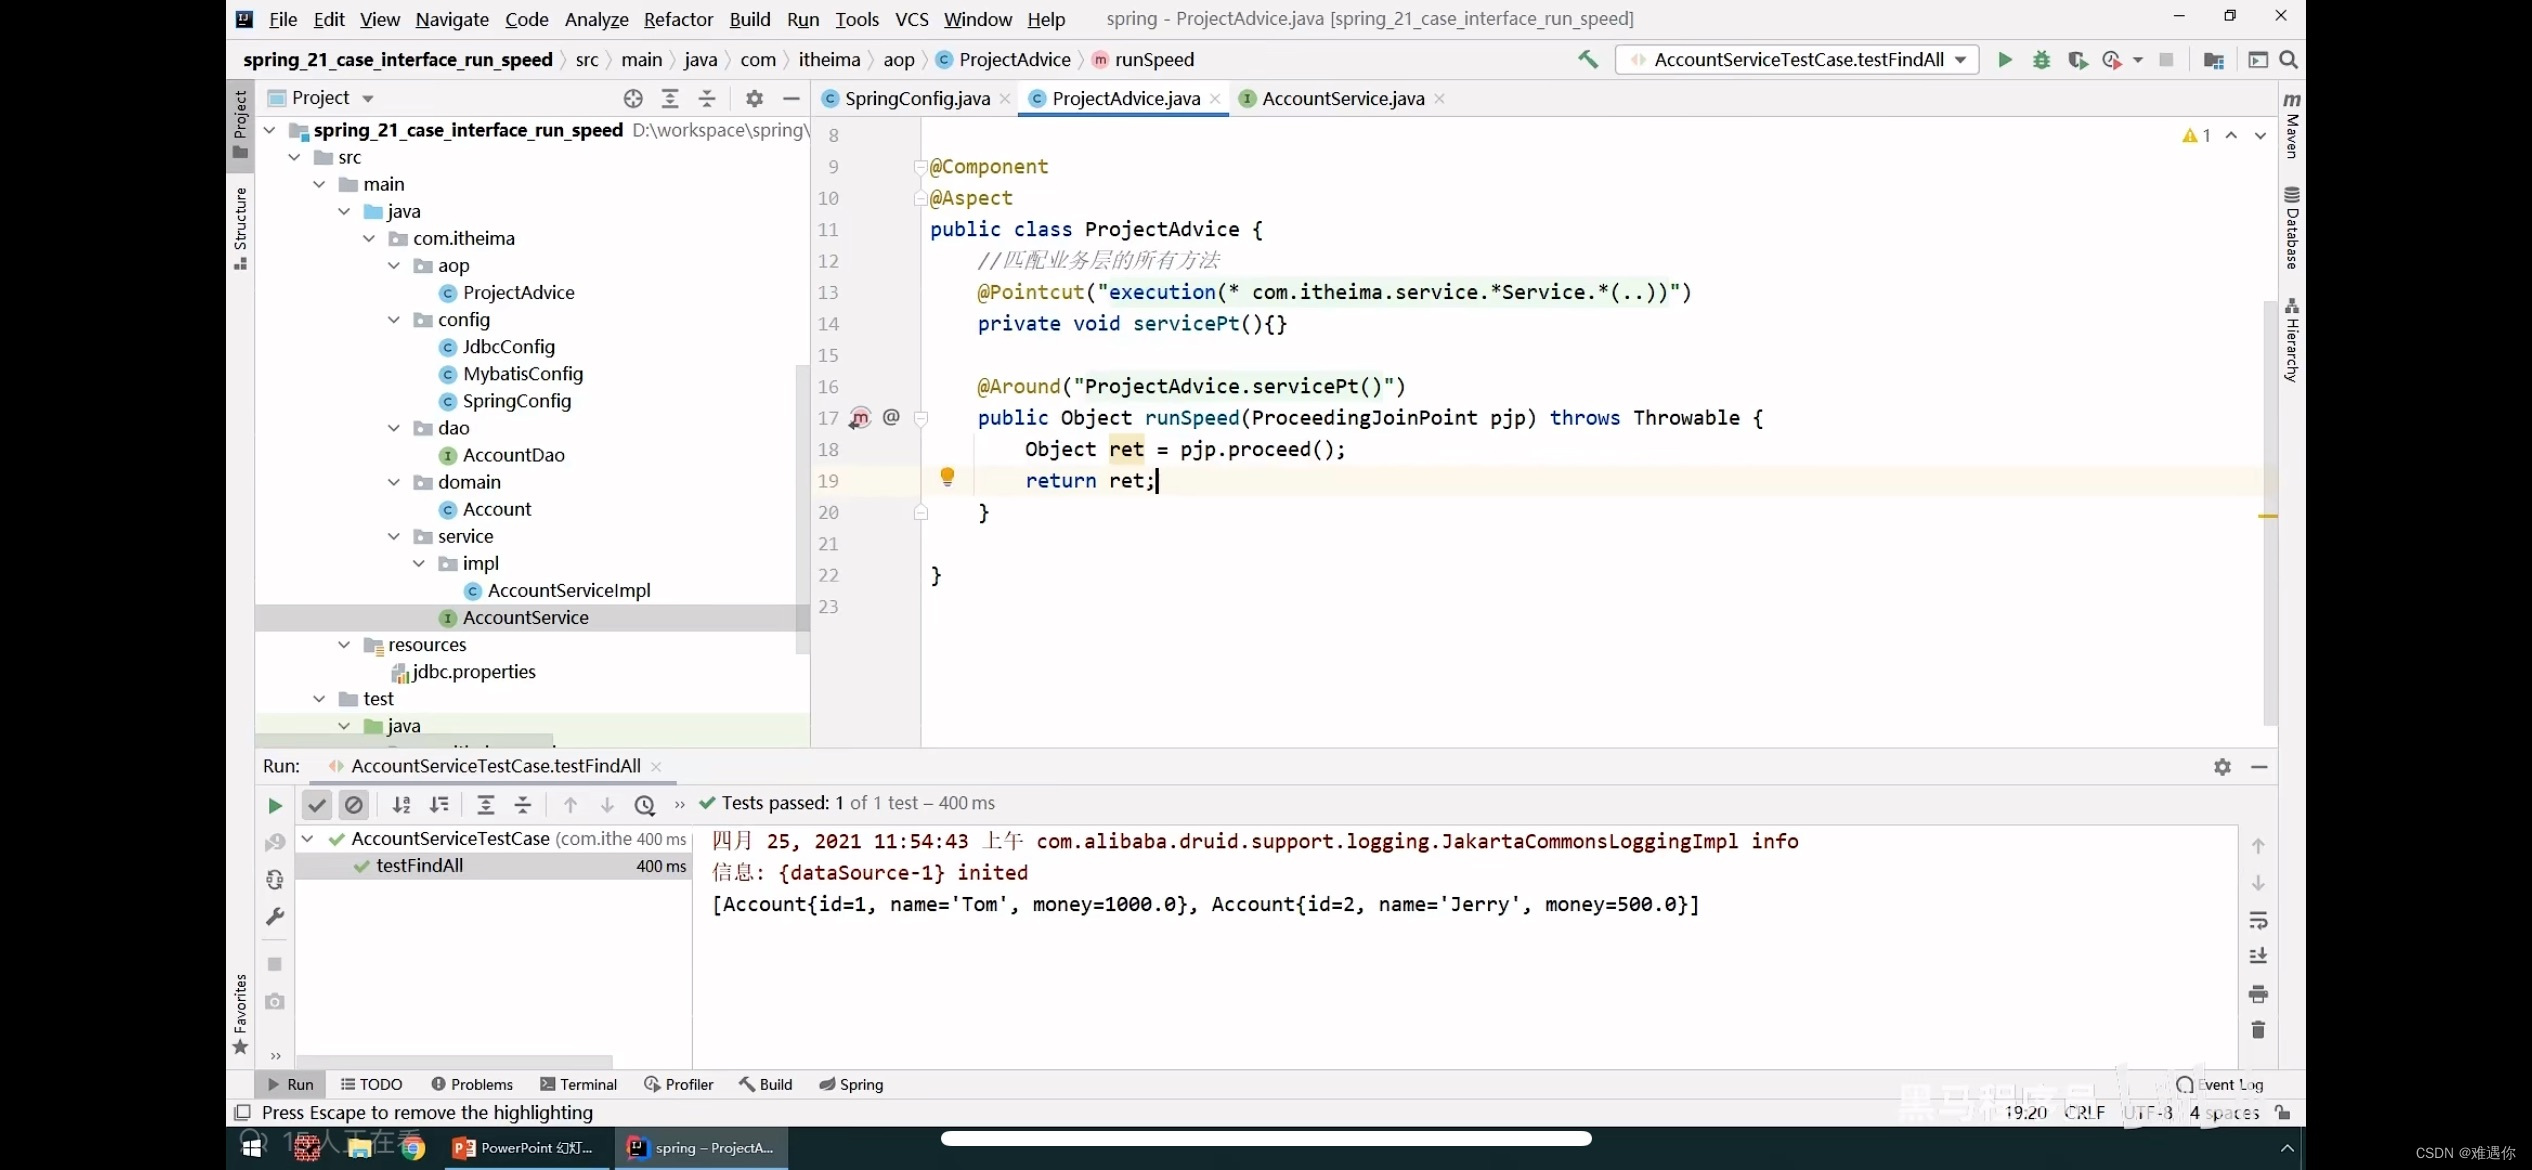This screenshot has width=2532, height=1170.
Task: Click runSpeed in the breadcrumb bar
Action: click(1154, 60)
